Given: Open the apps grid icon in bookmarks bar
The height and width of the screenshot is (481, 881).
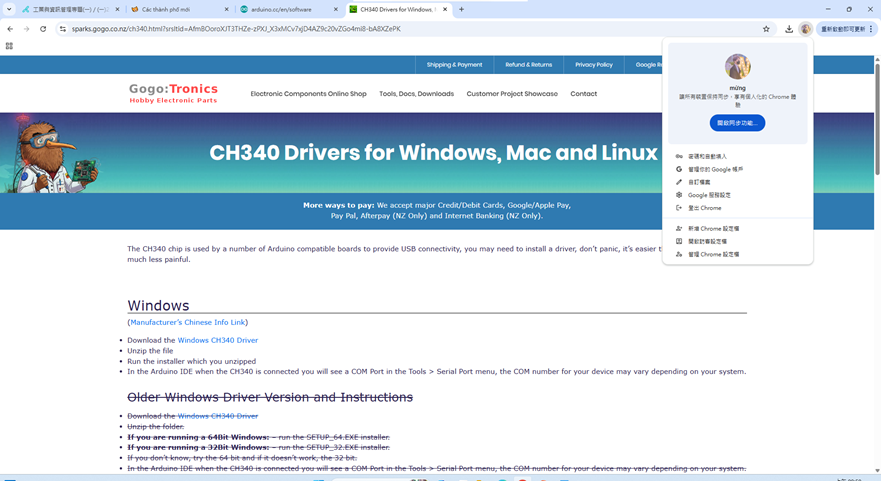Looking at the screenshot, I should pos(9,46).
